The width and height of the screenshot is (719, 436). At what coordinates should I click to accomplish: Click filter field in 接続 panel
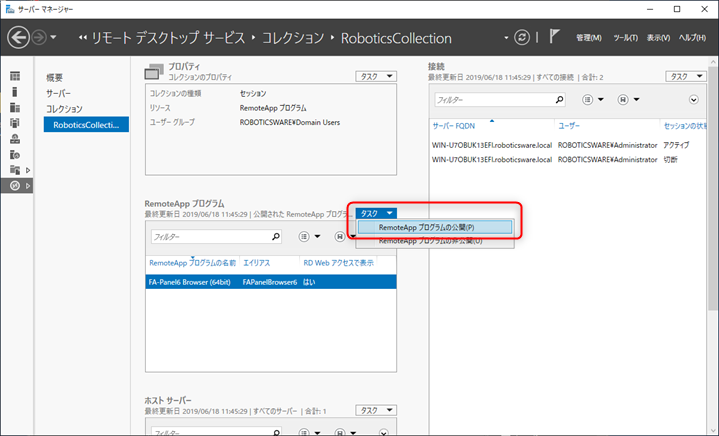(x=494, y=99)
